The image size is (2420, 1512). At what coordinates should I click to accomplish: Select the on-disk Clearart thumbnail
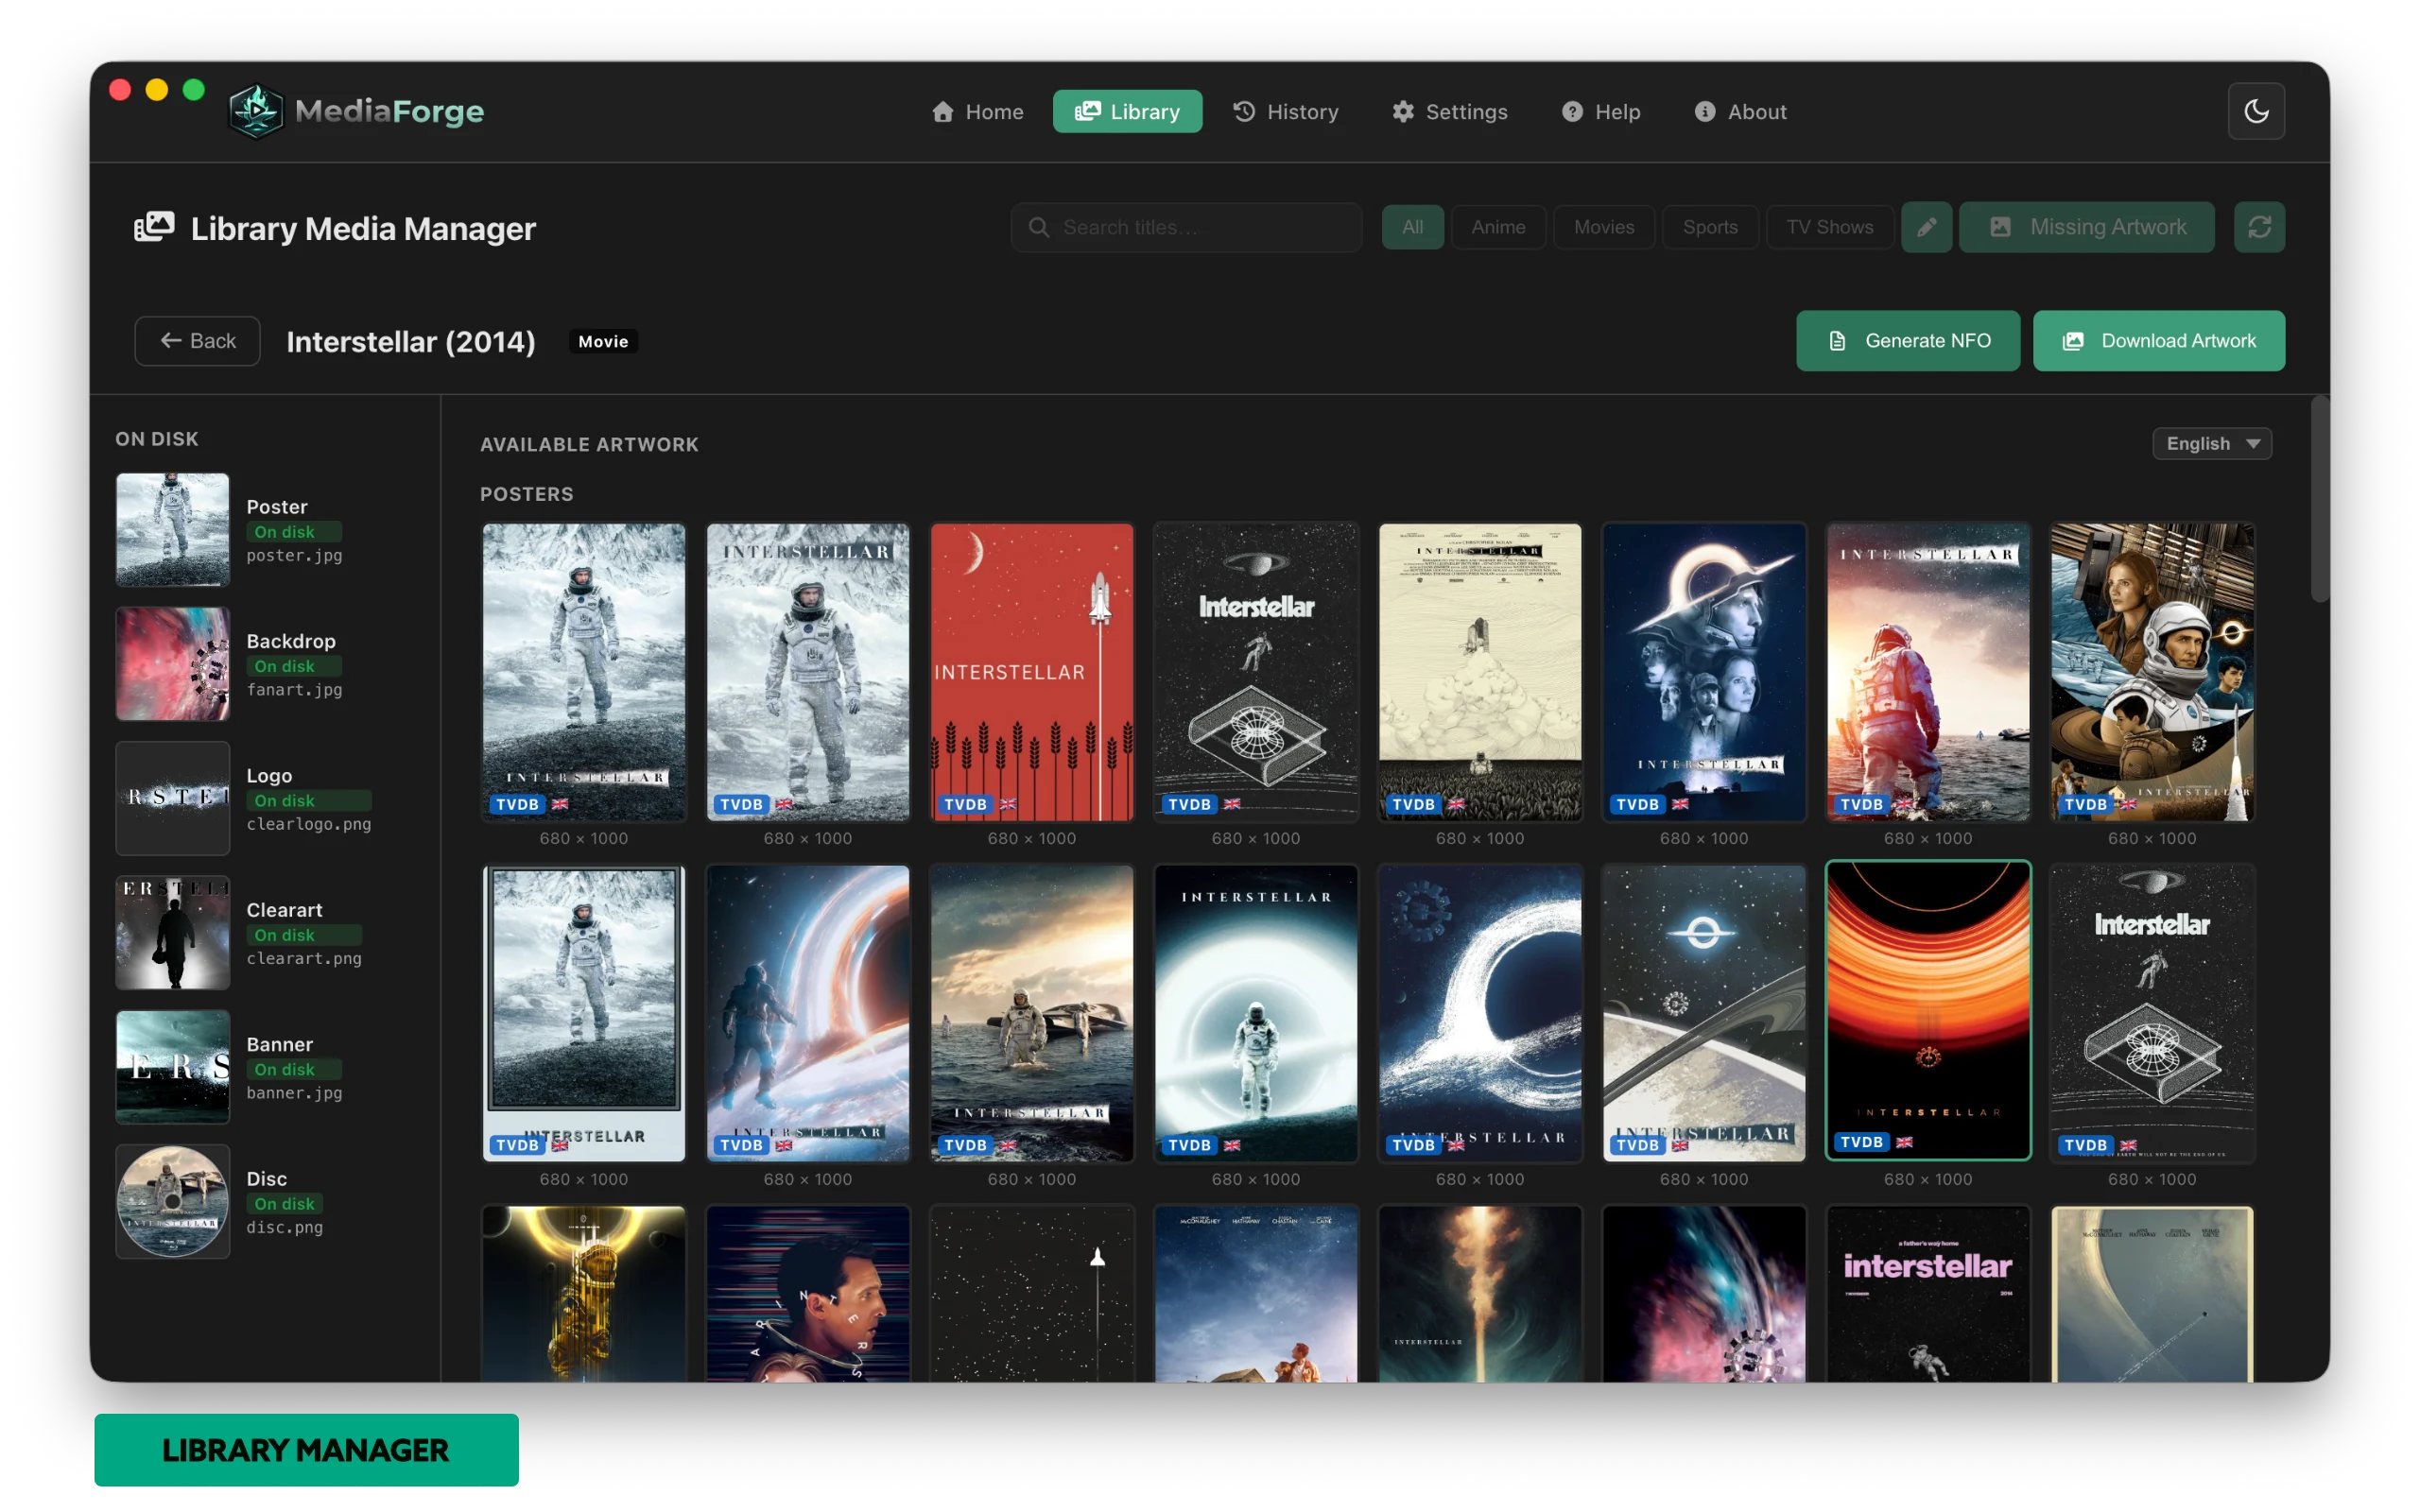pos(173,932)
